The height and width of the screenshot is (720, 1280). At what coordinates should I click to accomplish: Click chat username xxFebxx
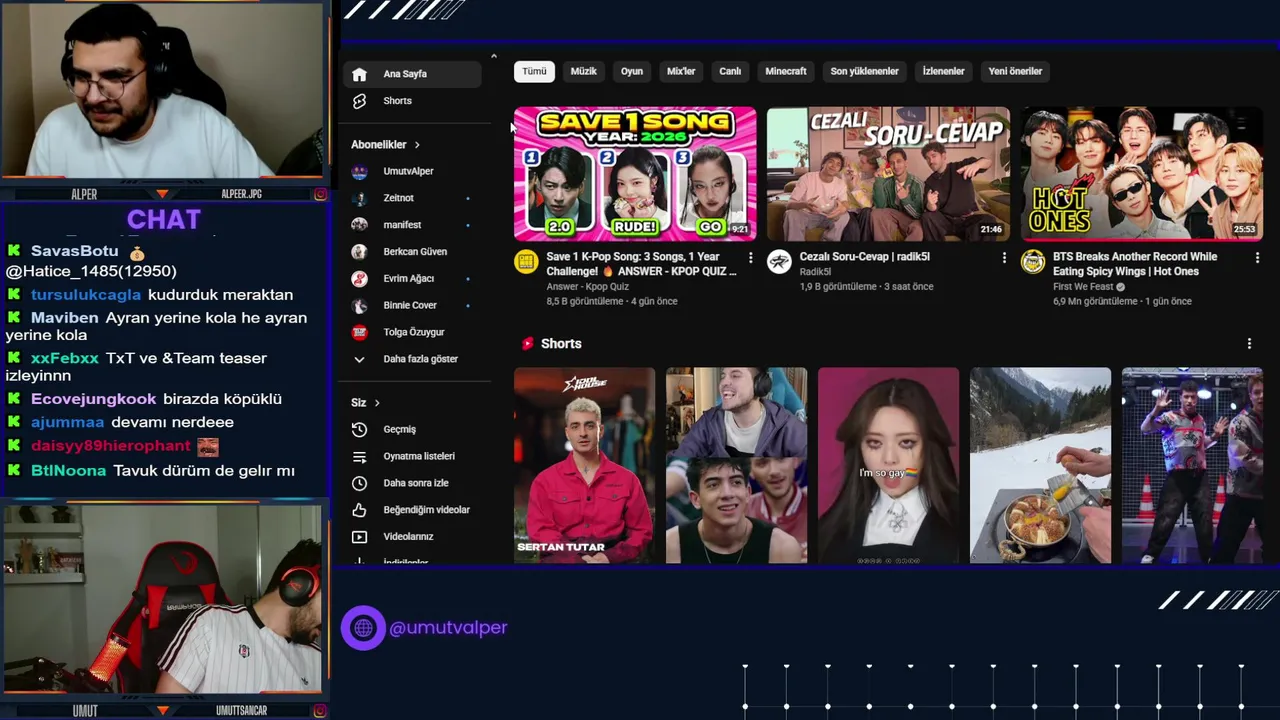[x=65, y=358]
